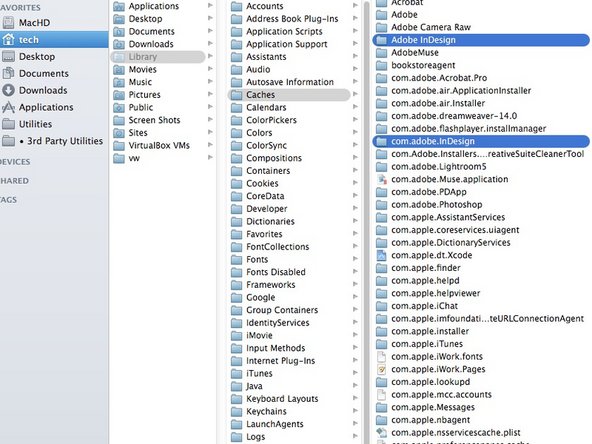Click the com.apple.dt.Xcode file icon
The width and height of the screenshot is (592, 444).
point(382,255)
